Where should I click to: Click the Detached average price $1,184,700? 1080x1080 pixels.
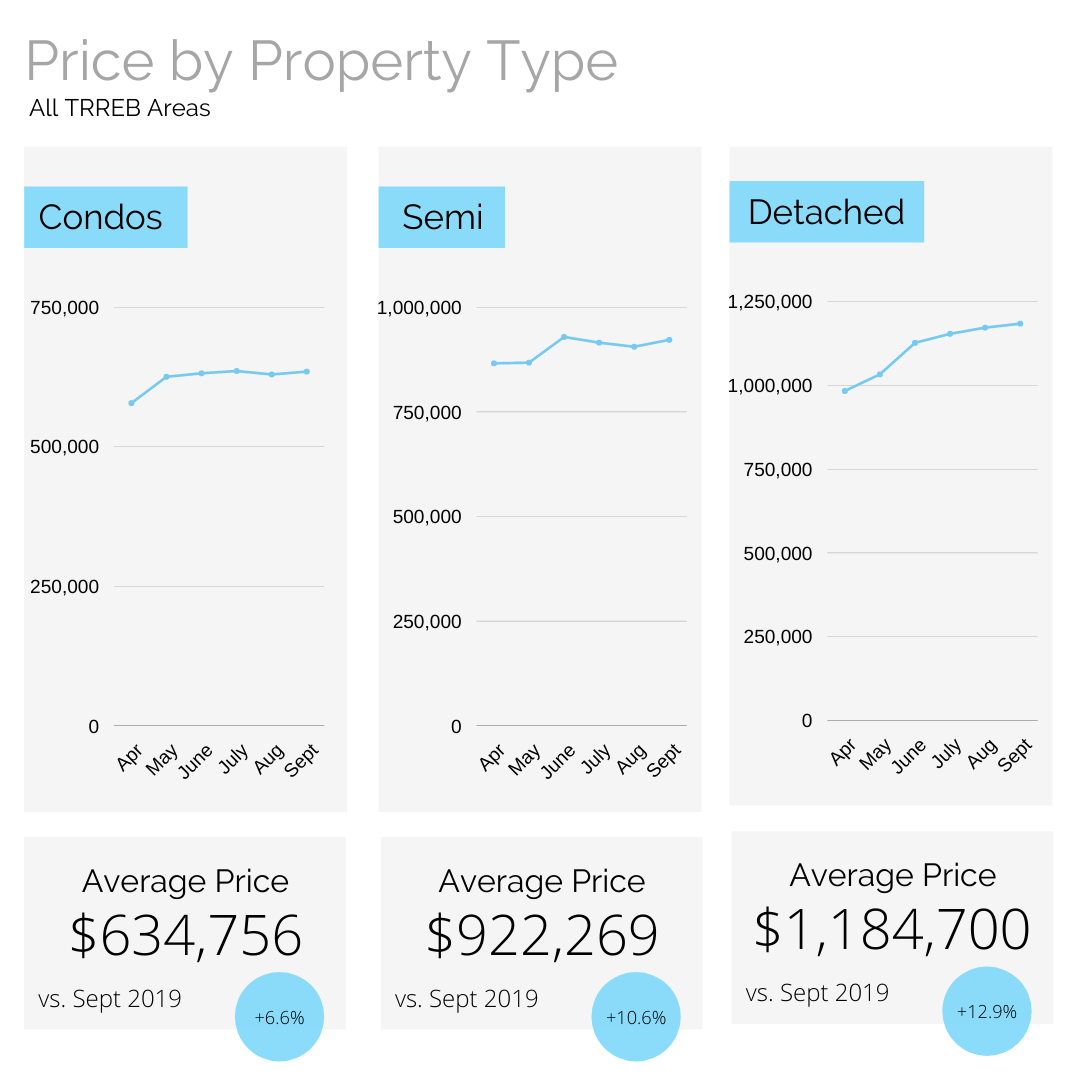(892, 929)
